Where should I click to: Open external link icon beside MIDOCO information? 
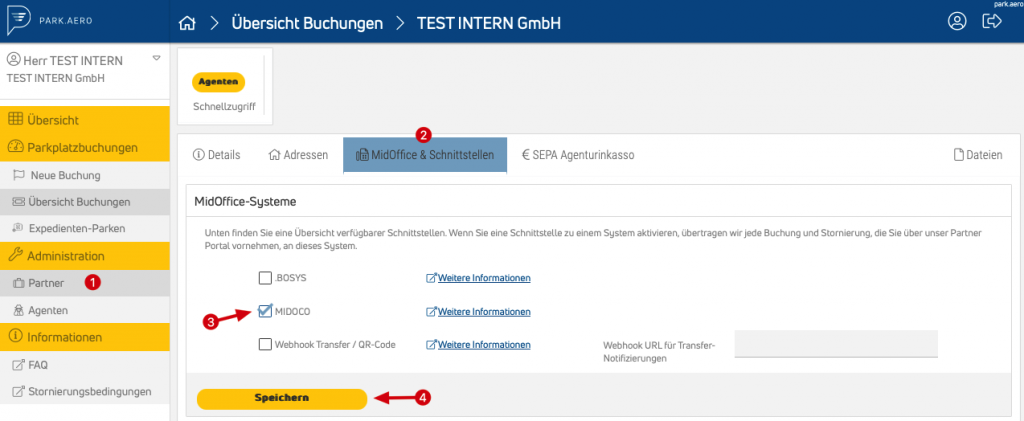click(431, 311)
